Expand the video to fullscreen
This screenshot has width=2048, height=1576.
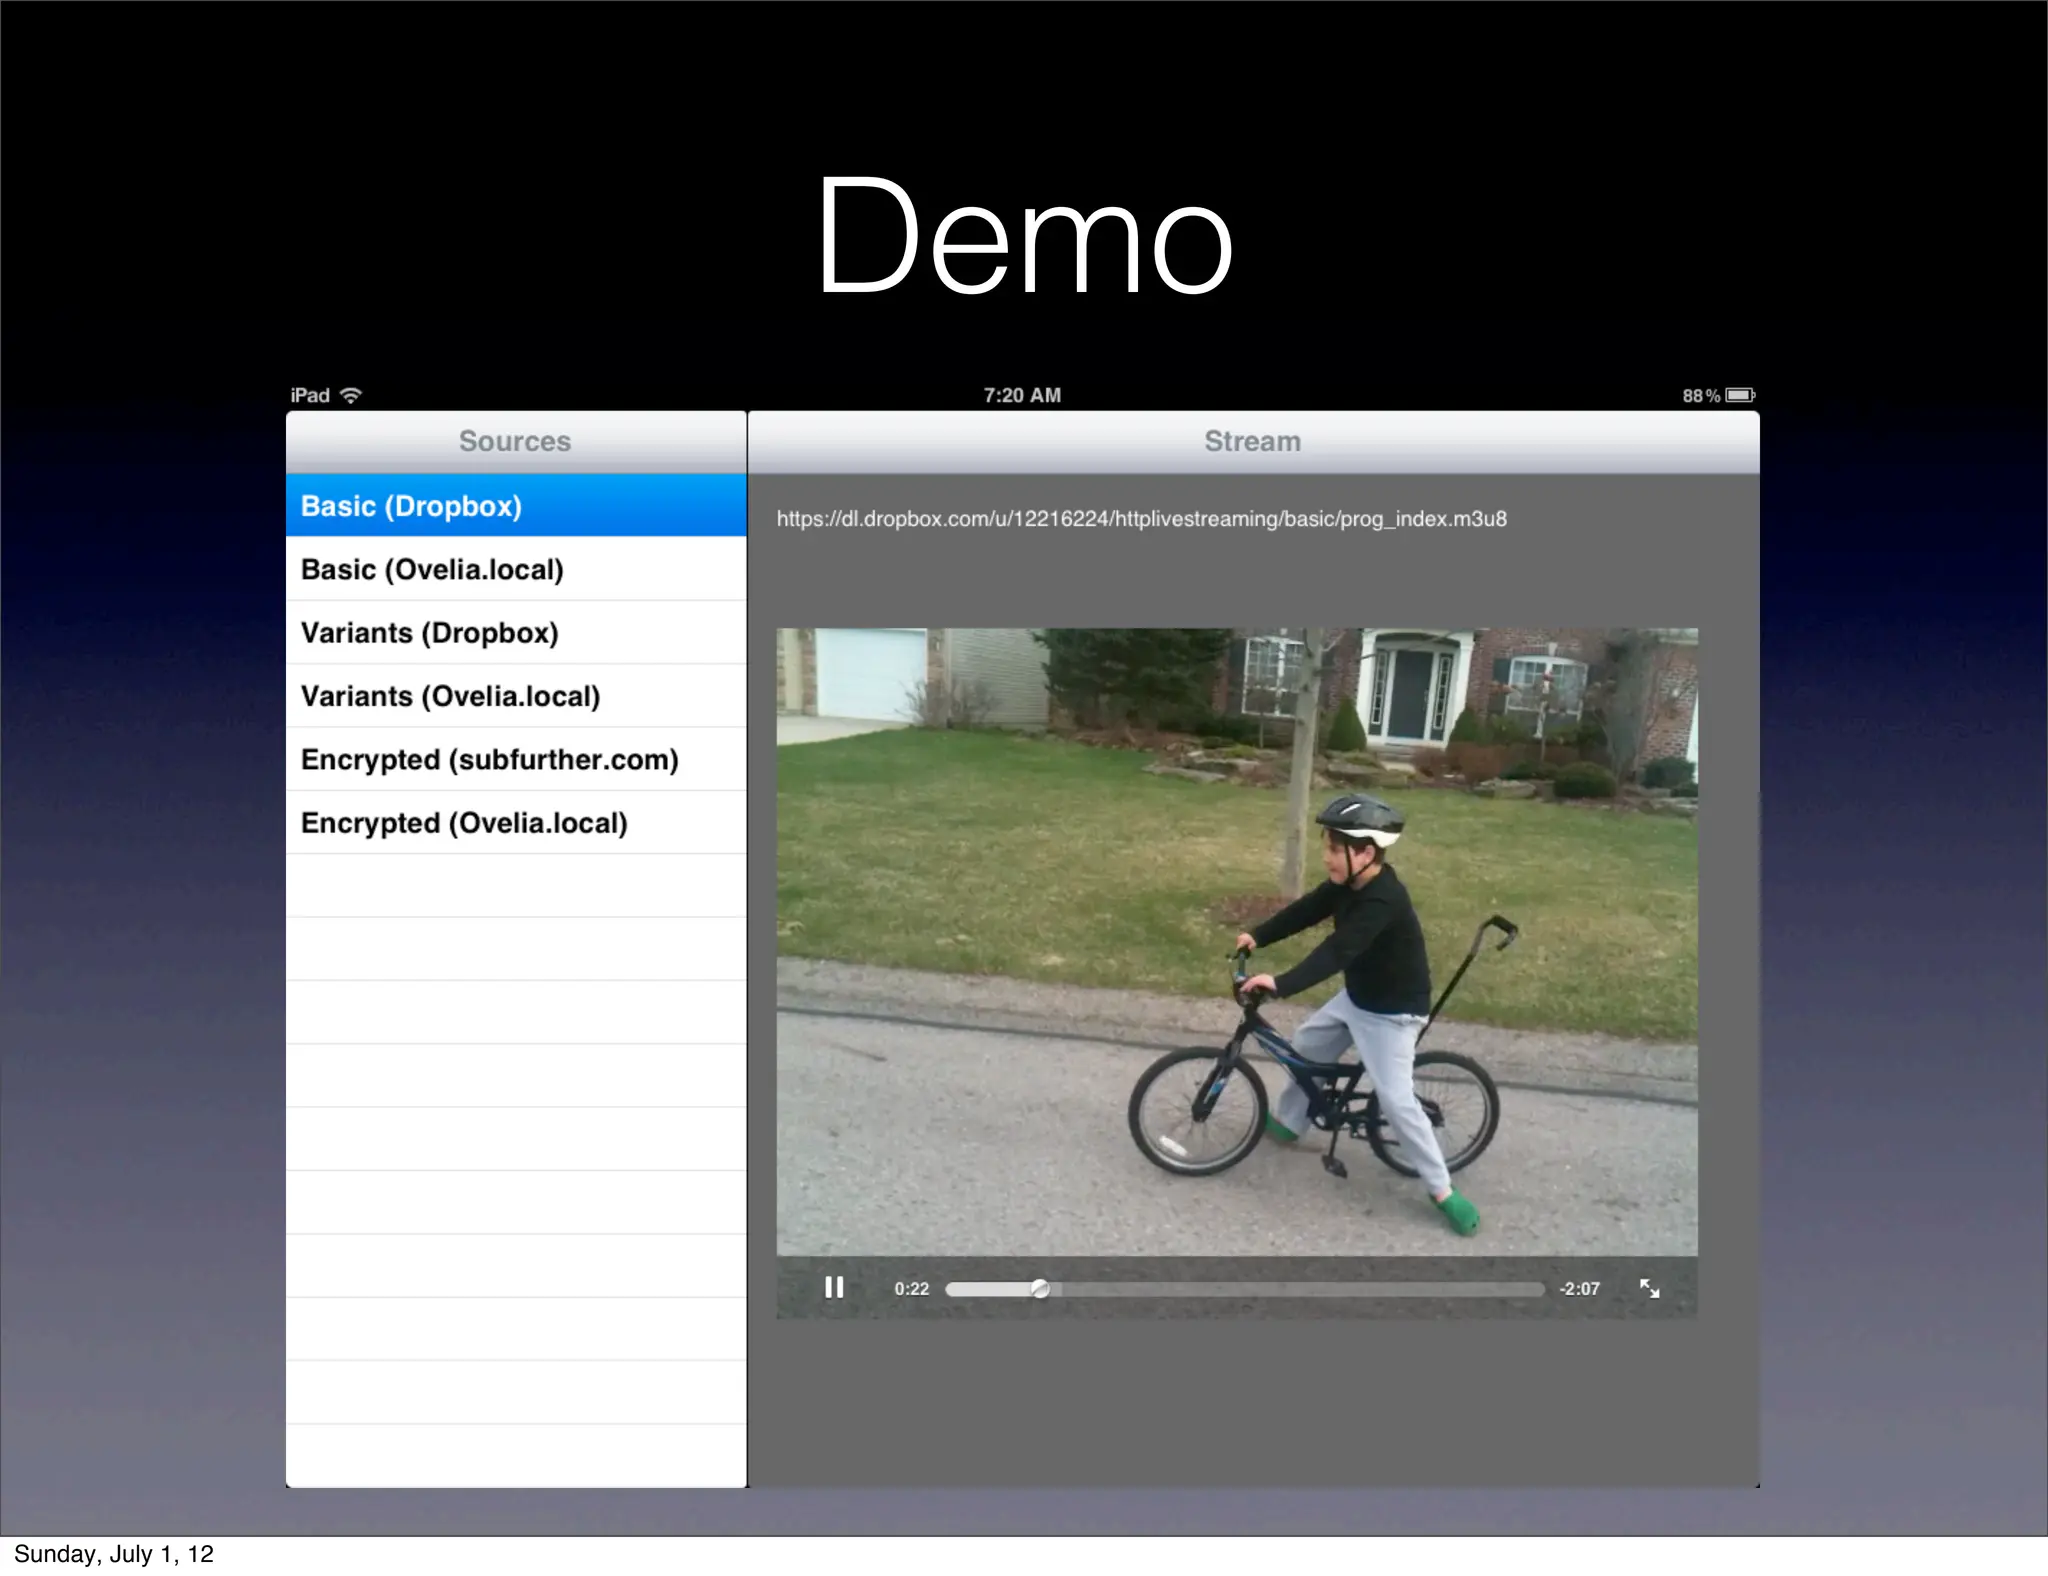(1649, 1288)
